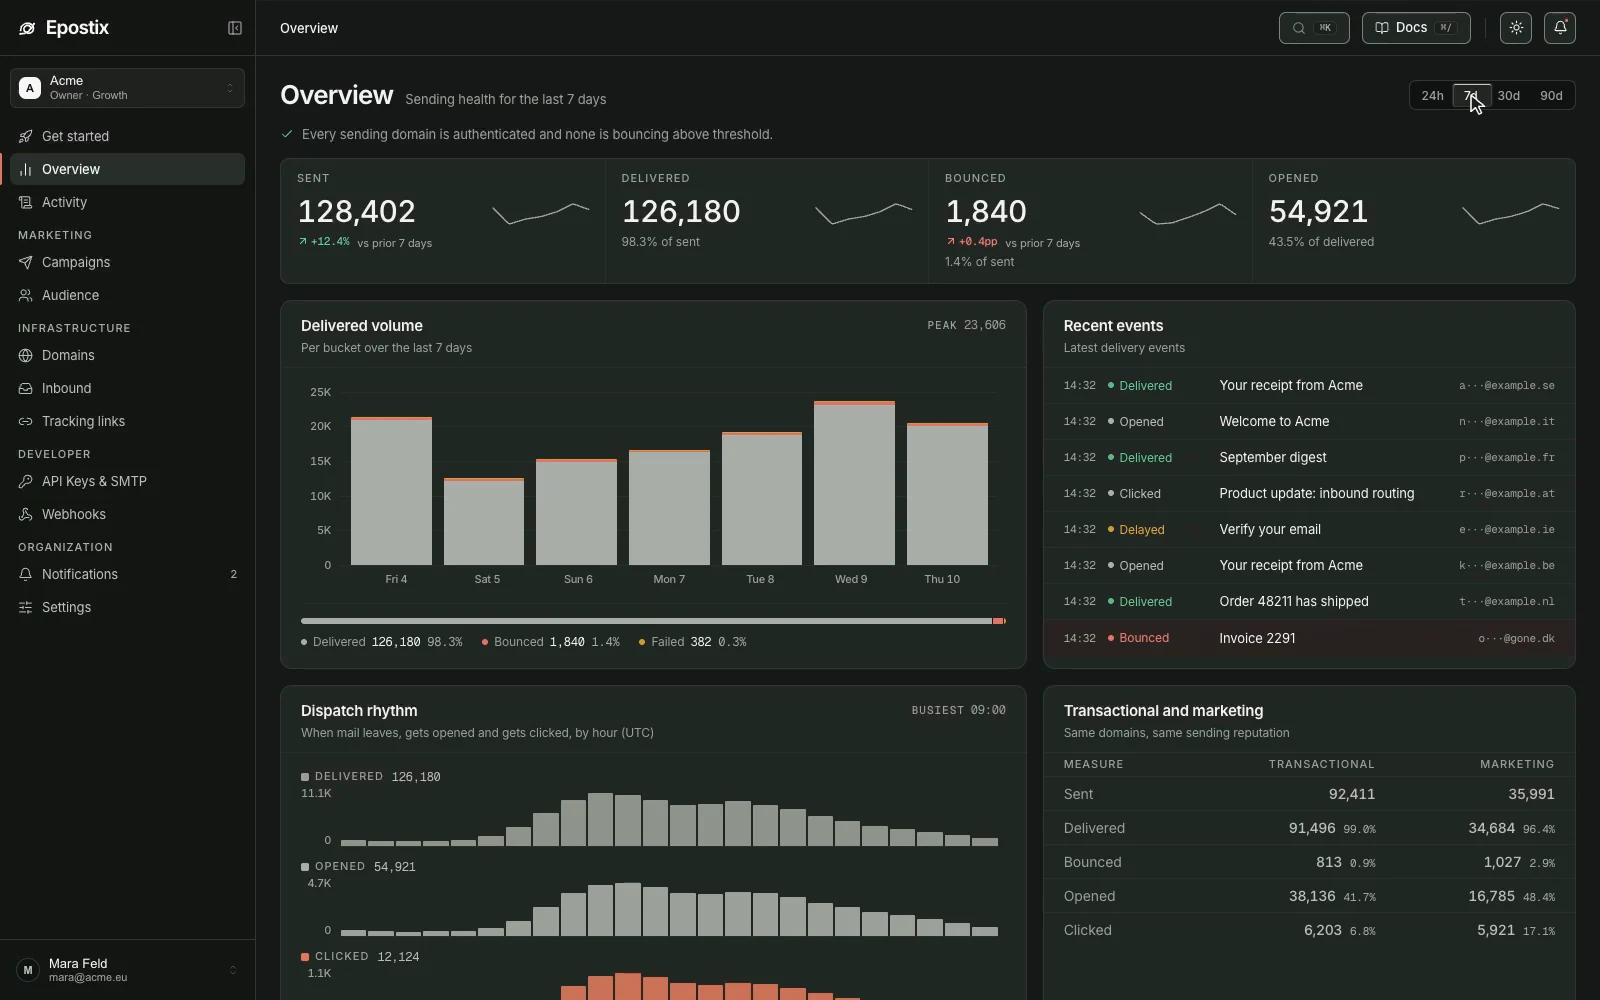Click transactional Sent value 92,411
Screen dimensions: 1600x1000
1352,794
